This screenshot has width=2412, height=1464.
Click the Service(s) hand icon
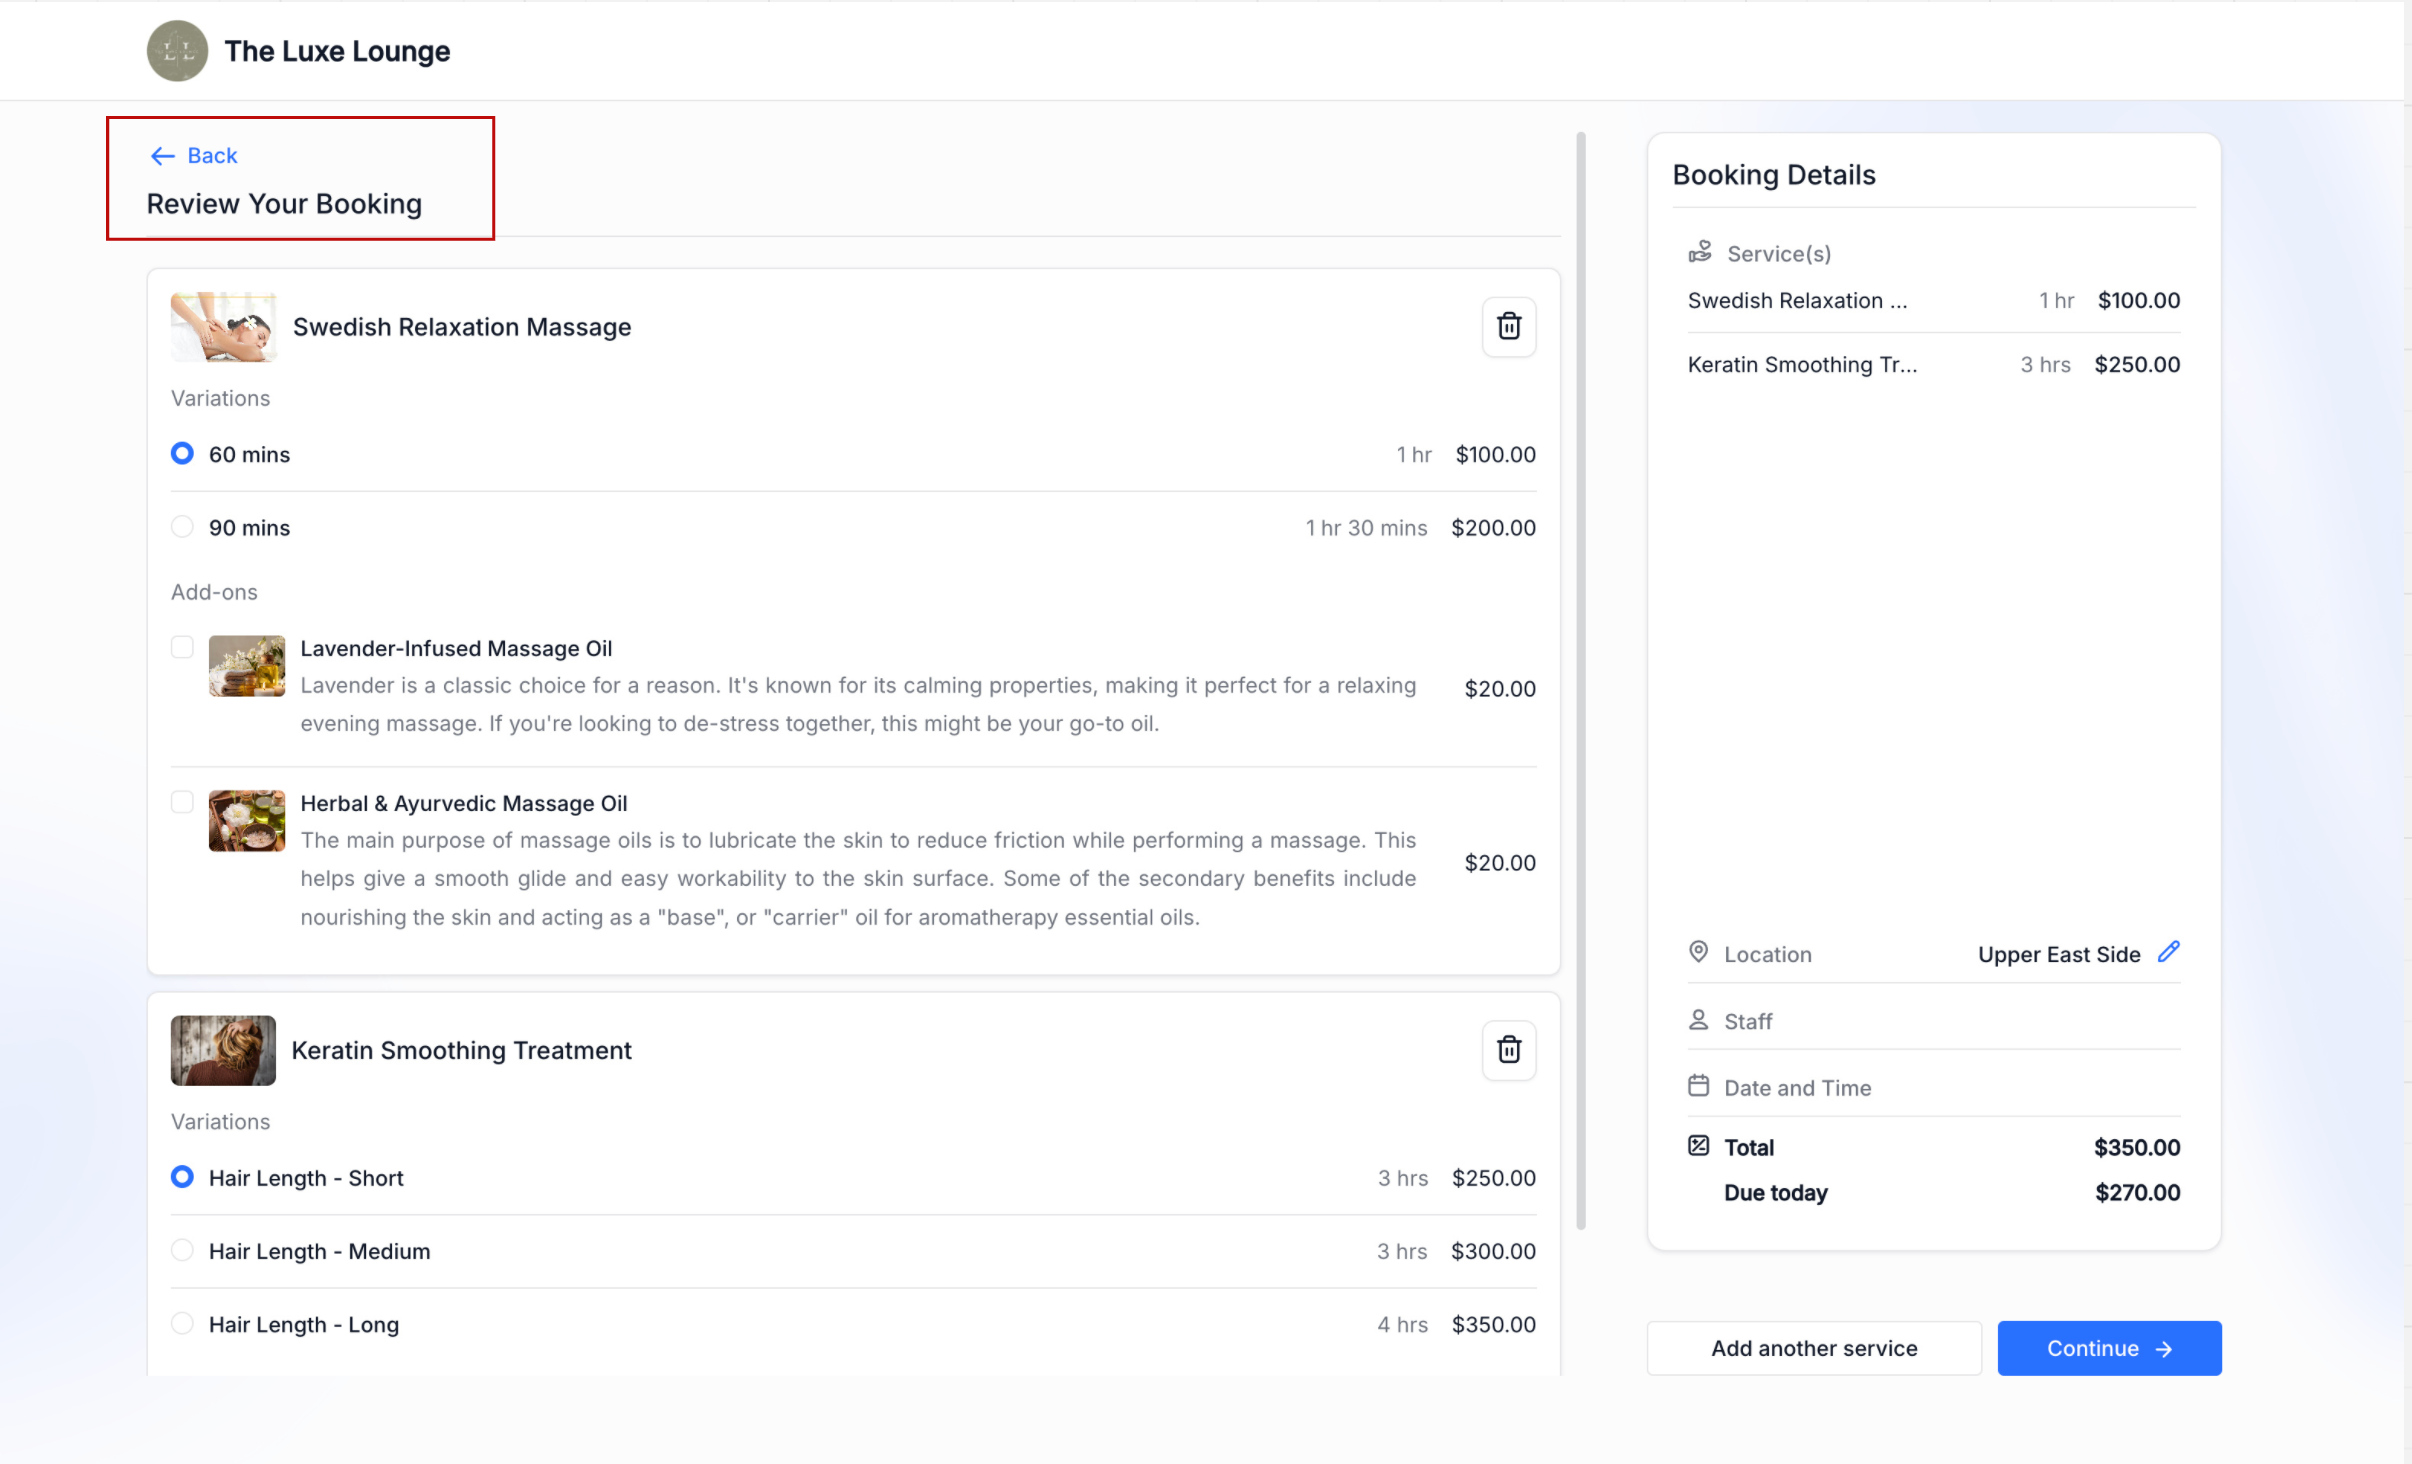(1700, 252)
